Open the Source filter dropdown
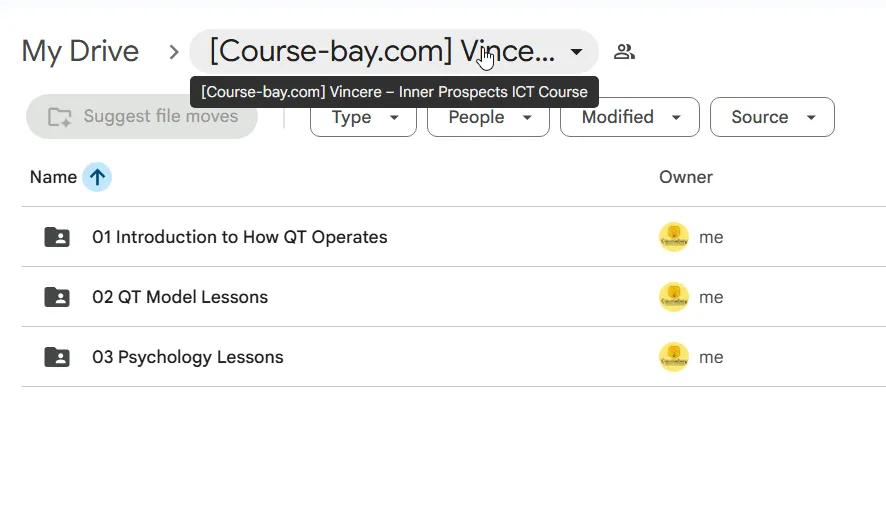Image resolution: width=886 pixels, height=518 pixels. (772, 117)
